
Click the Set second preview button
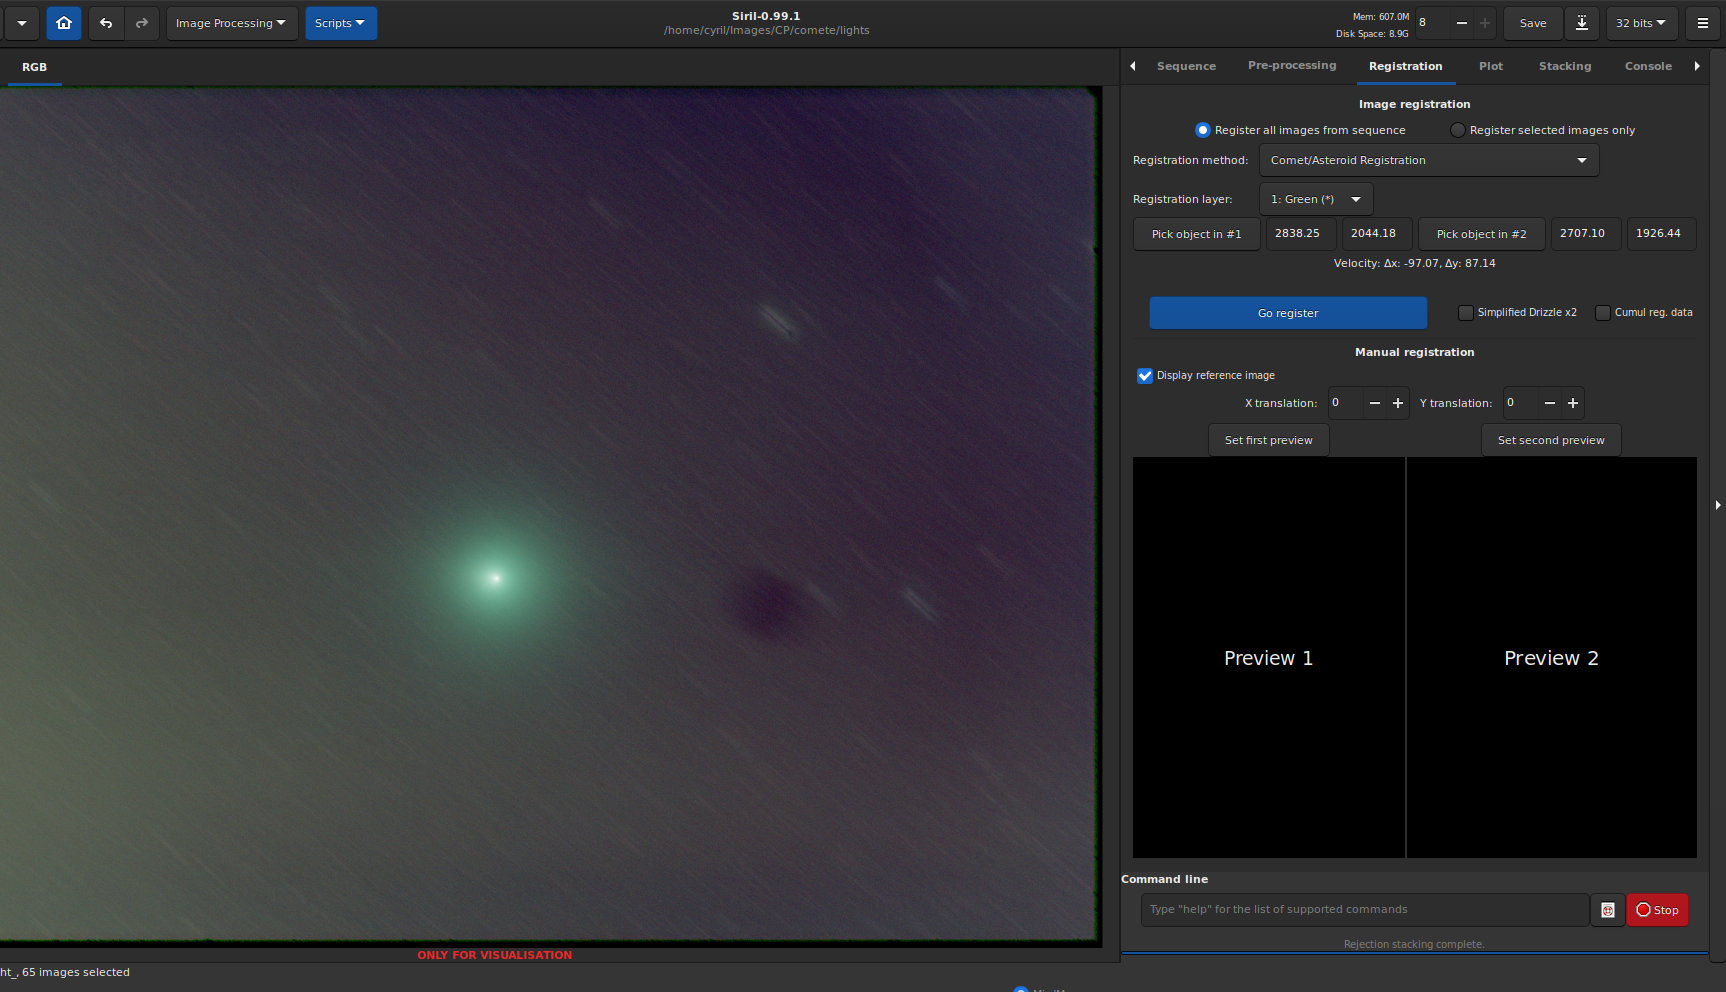[x=1551, y=440]
